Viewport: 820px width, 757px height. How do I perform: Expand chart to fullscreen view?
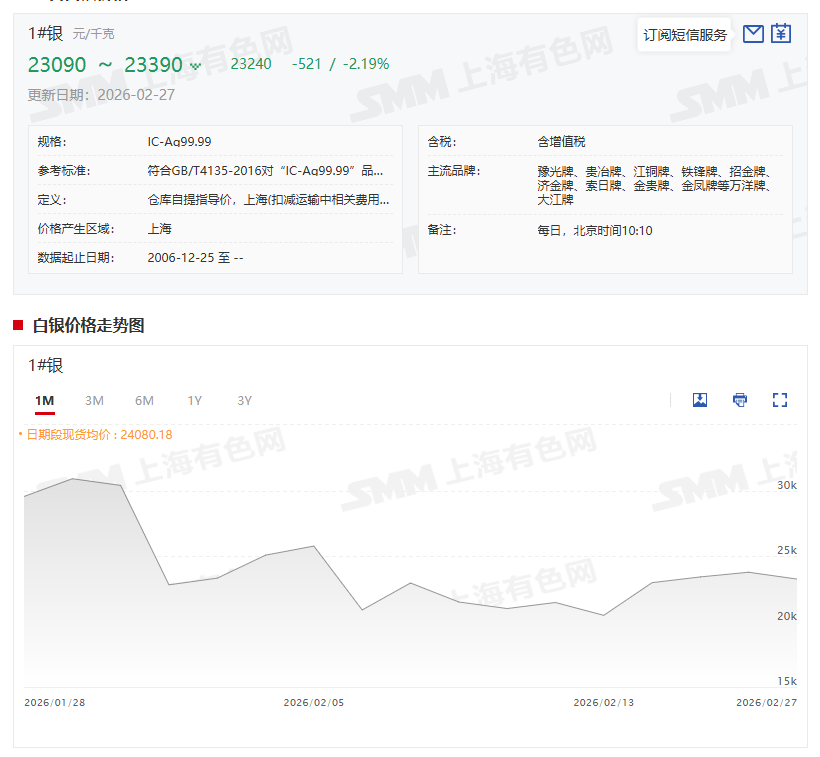(x=780, y=400)
